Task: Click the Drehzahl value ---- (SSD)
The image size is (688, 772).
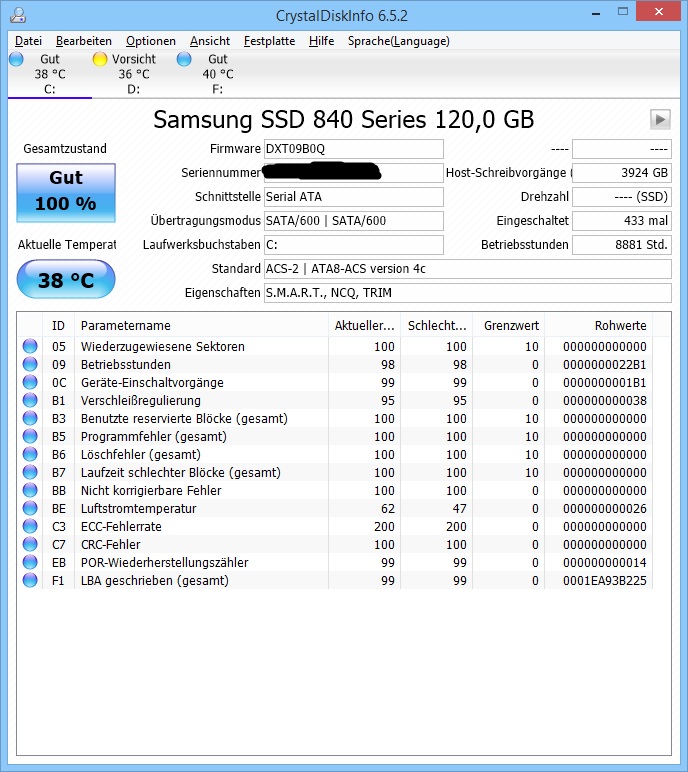Action: click(622, 197)
